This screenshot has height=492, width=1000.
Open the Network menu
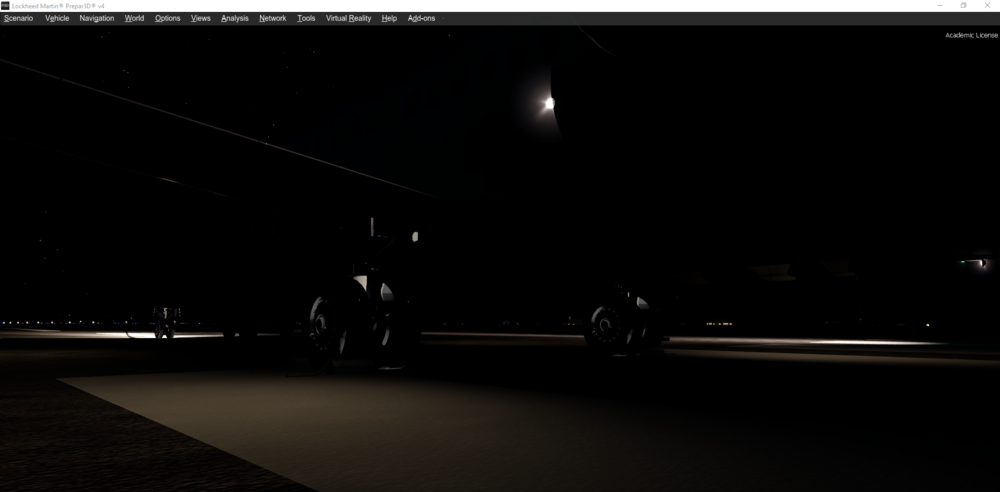pos(272,18)
